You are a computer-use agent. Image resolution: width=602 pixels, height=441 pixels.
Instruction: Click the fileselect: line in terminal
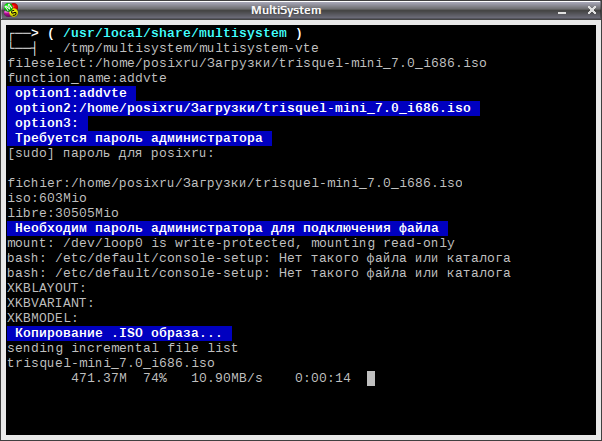[247, 63]
